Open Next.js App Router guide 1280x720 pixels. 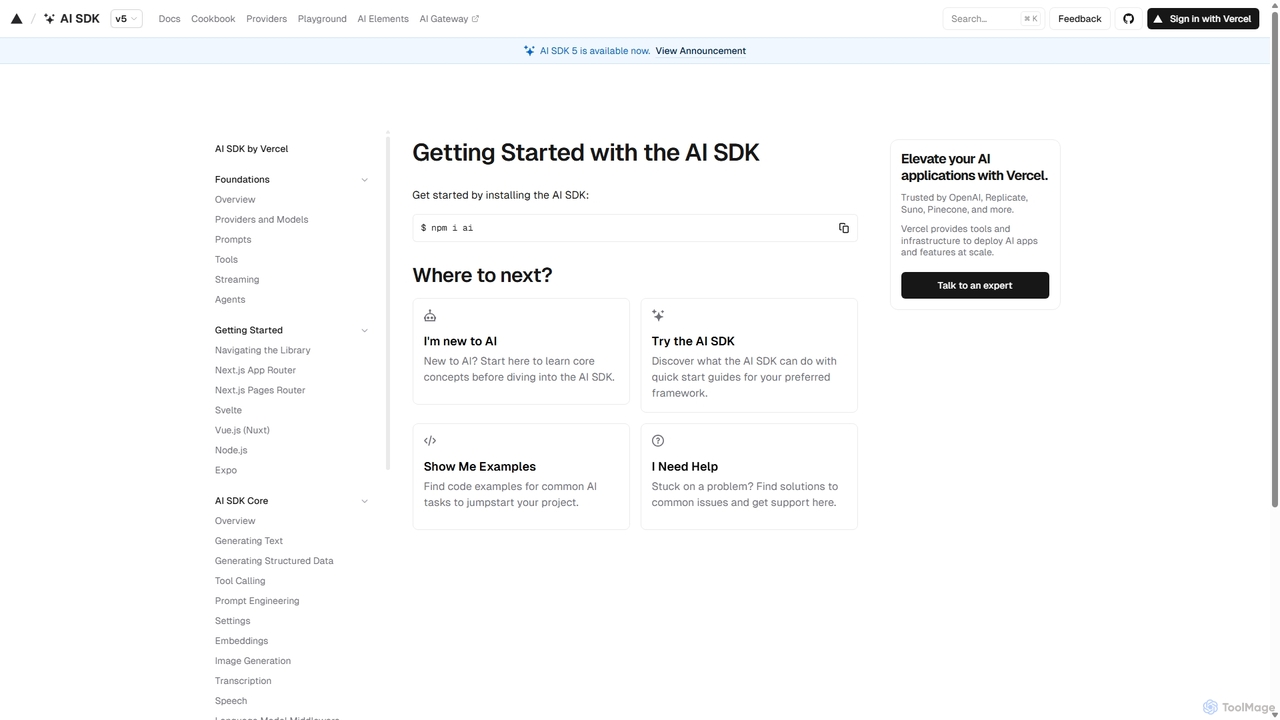255,371
